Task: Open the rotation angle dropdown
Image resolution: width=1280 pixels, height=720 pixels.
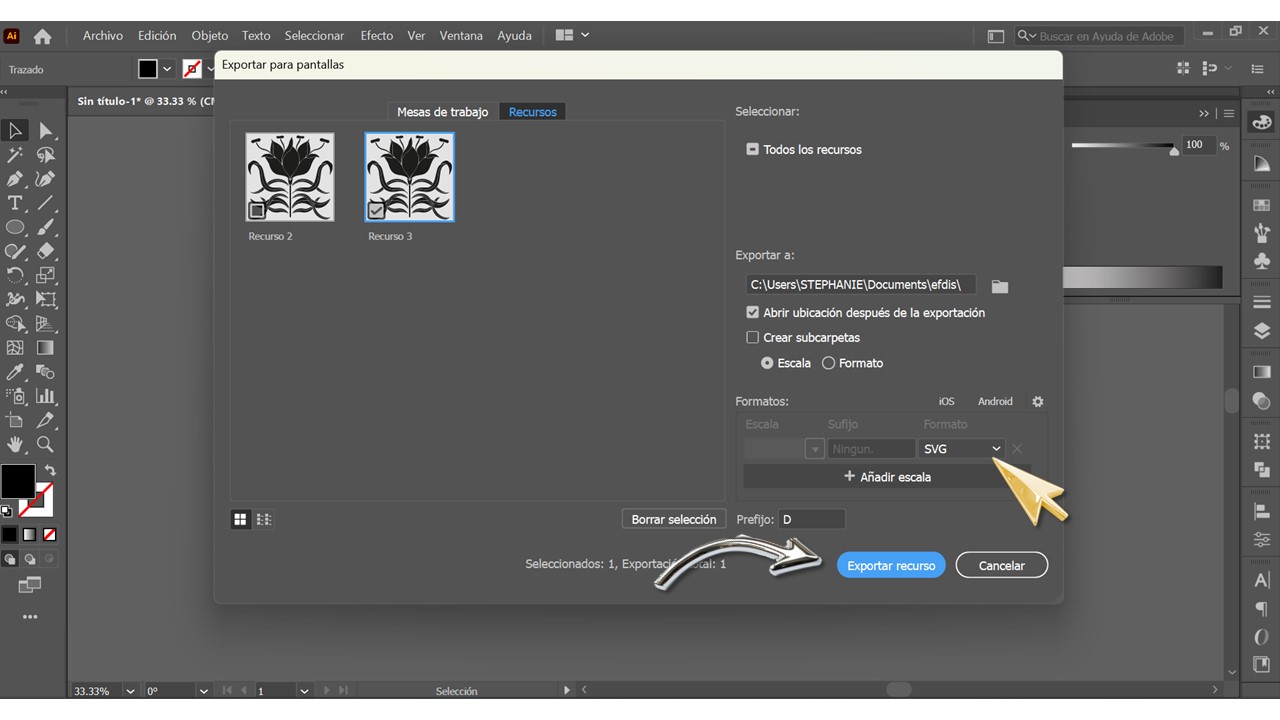Action: 204,691
